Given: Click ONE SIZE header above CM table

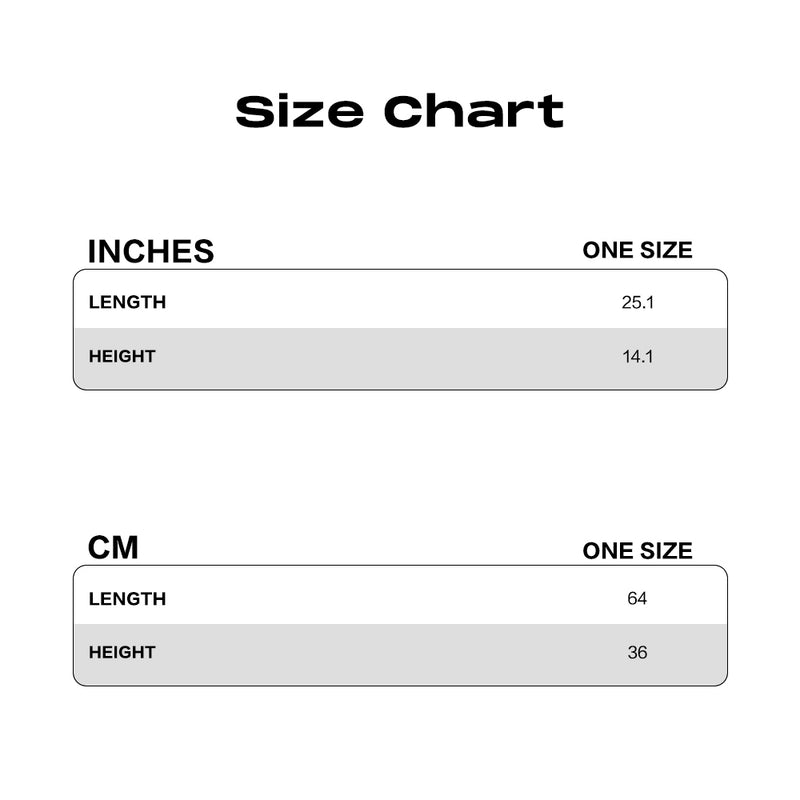Looking at the screenshot, I should pyautogui.click(x=637, y=551).
